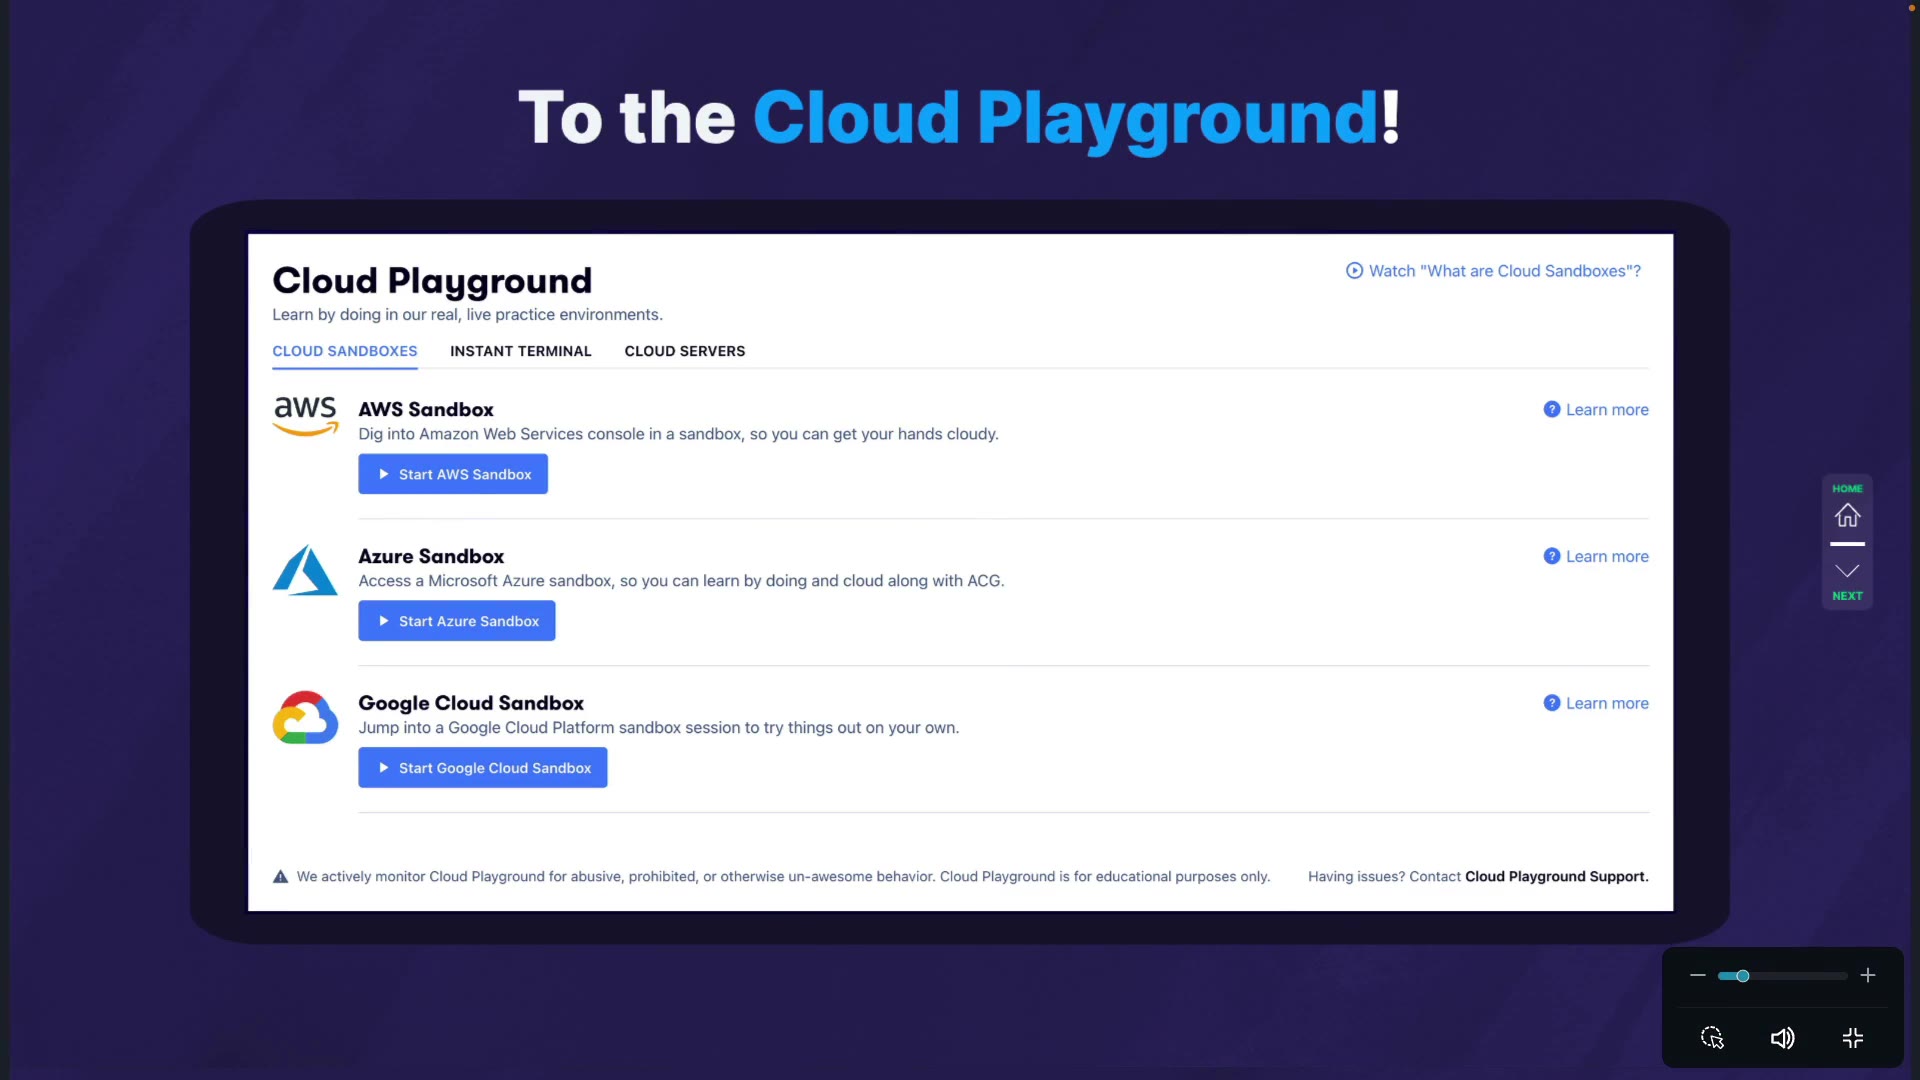This screenshot has height=1080, width=1920.
Task: Click the Azure logo icon
Action: 305,570
